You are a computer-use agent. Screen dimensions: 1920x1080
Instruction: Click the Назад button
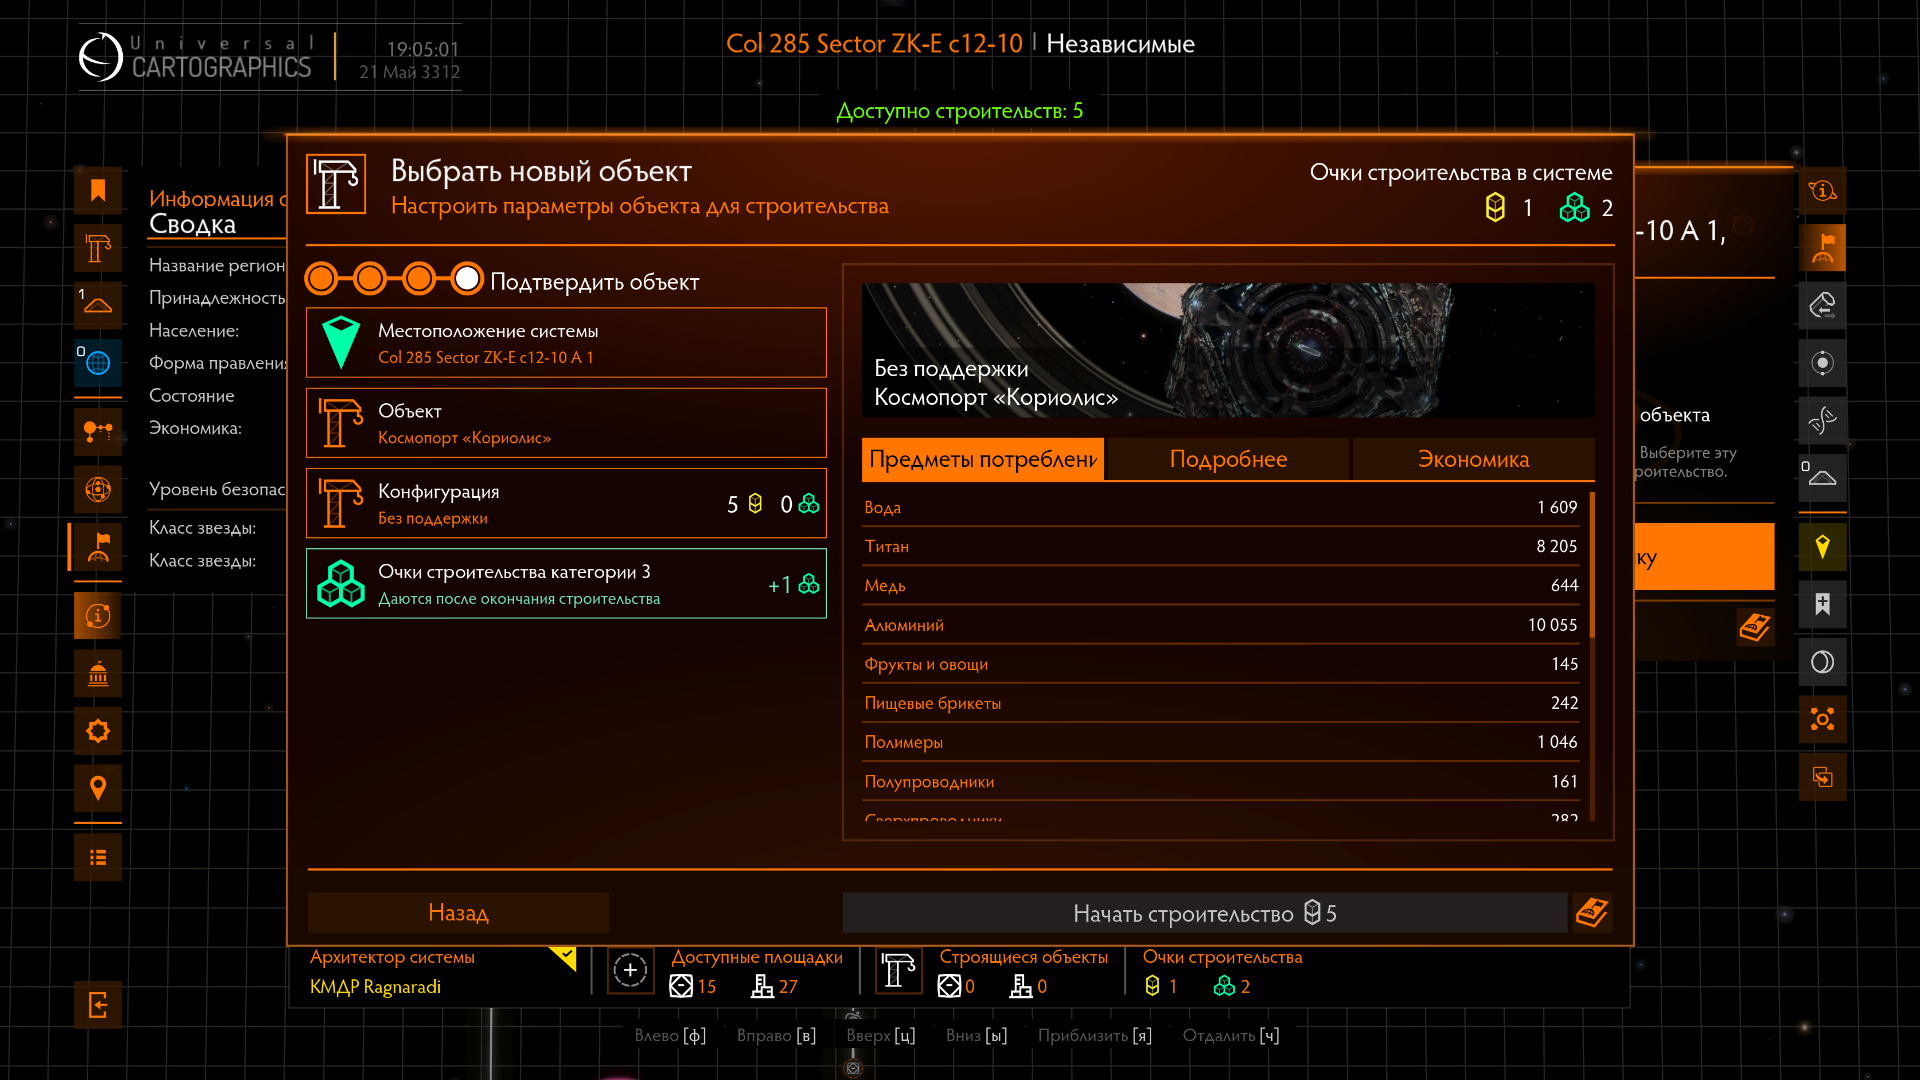[458, 912]
